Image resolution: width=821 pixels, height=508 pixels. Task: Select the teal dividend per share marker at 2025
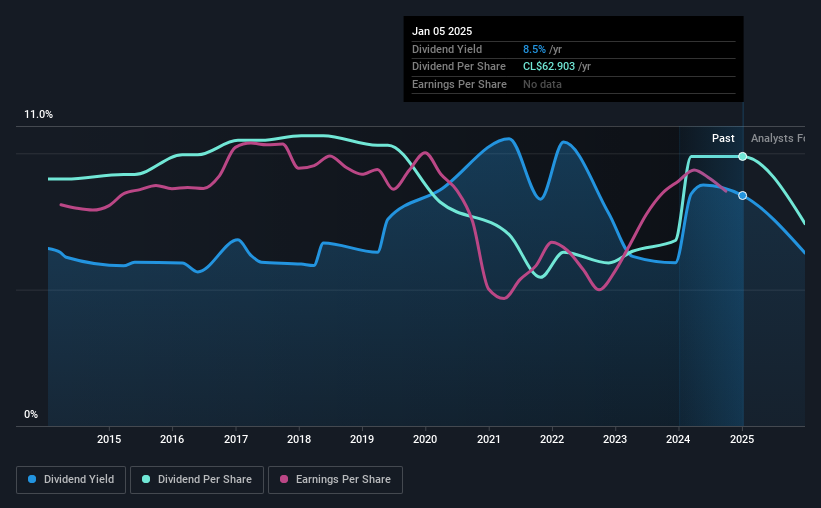click(x=742, y=156)
